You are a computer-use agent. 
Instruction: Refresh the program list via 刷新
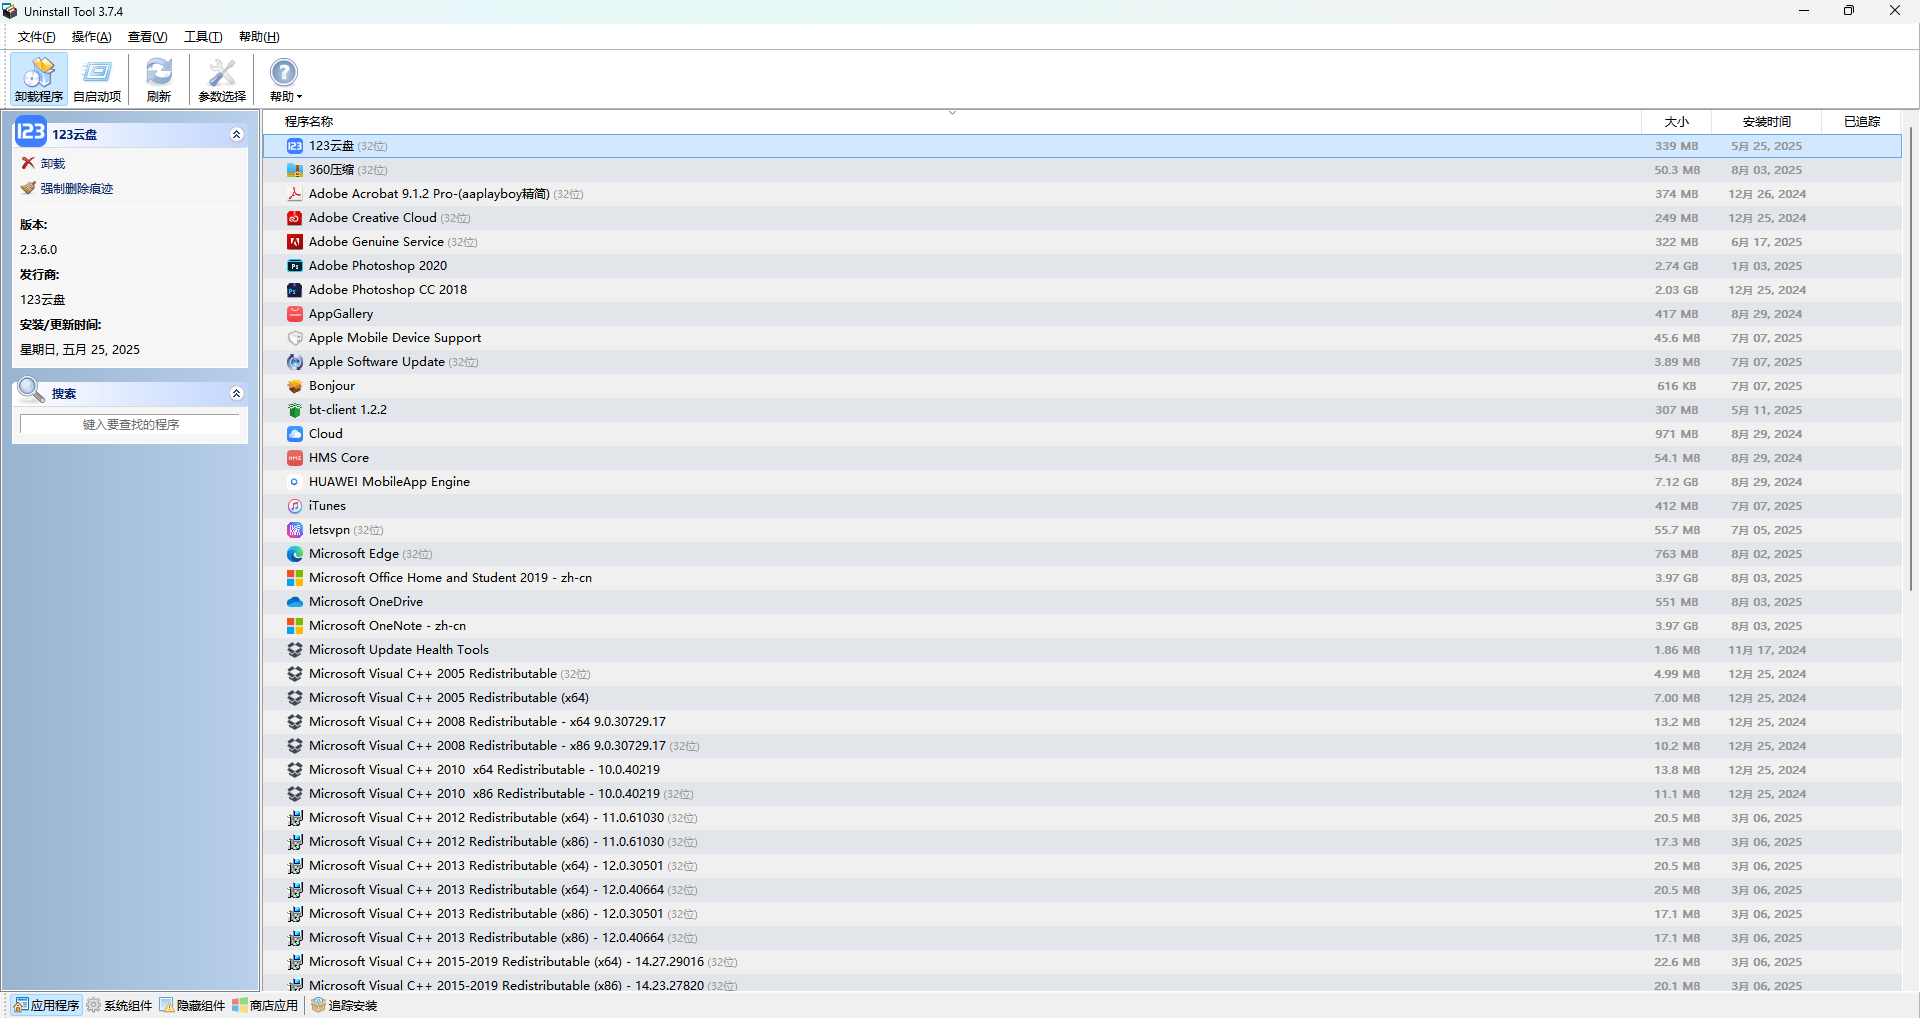point(159,79)
